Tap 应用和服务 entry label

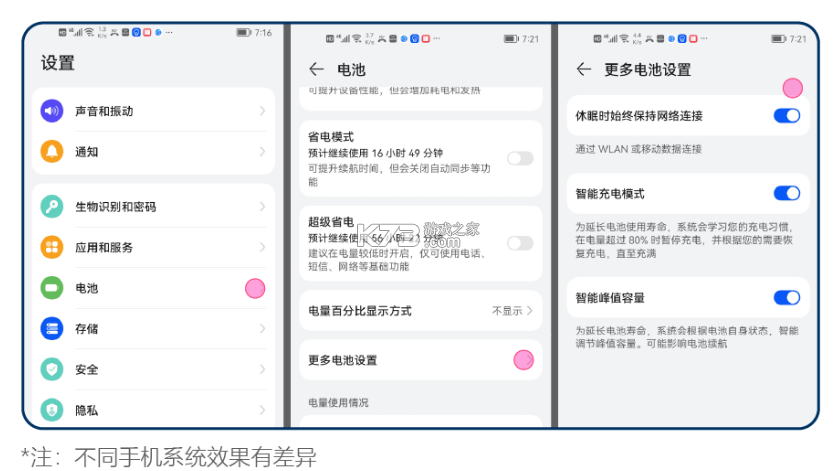pos(104,248)
